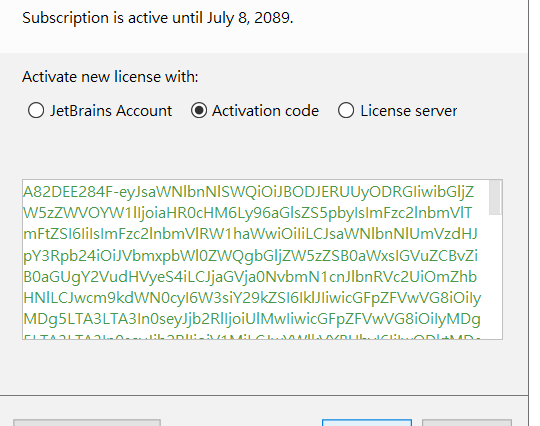Click the 'Activation code' option label
Image resolution: width=540 pixels, height=426 pixels.
[266, 111]
